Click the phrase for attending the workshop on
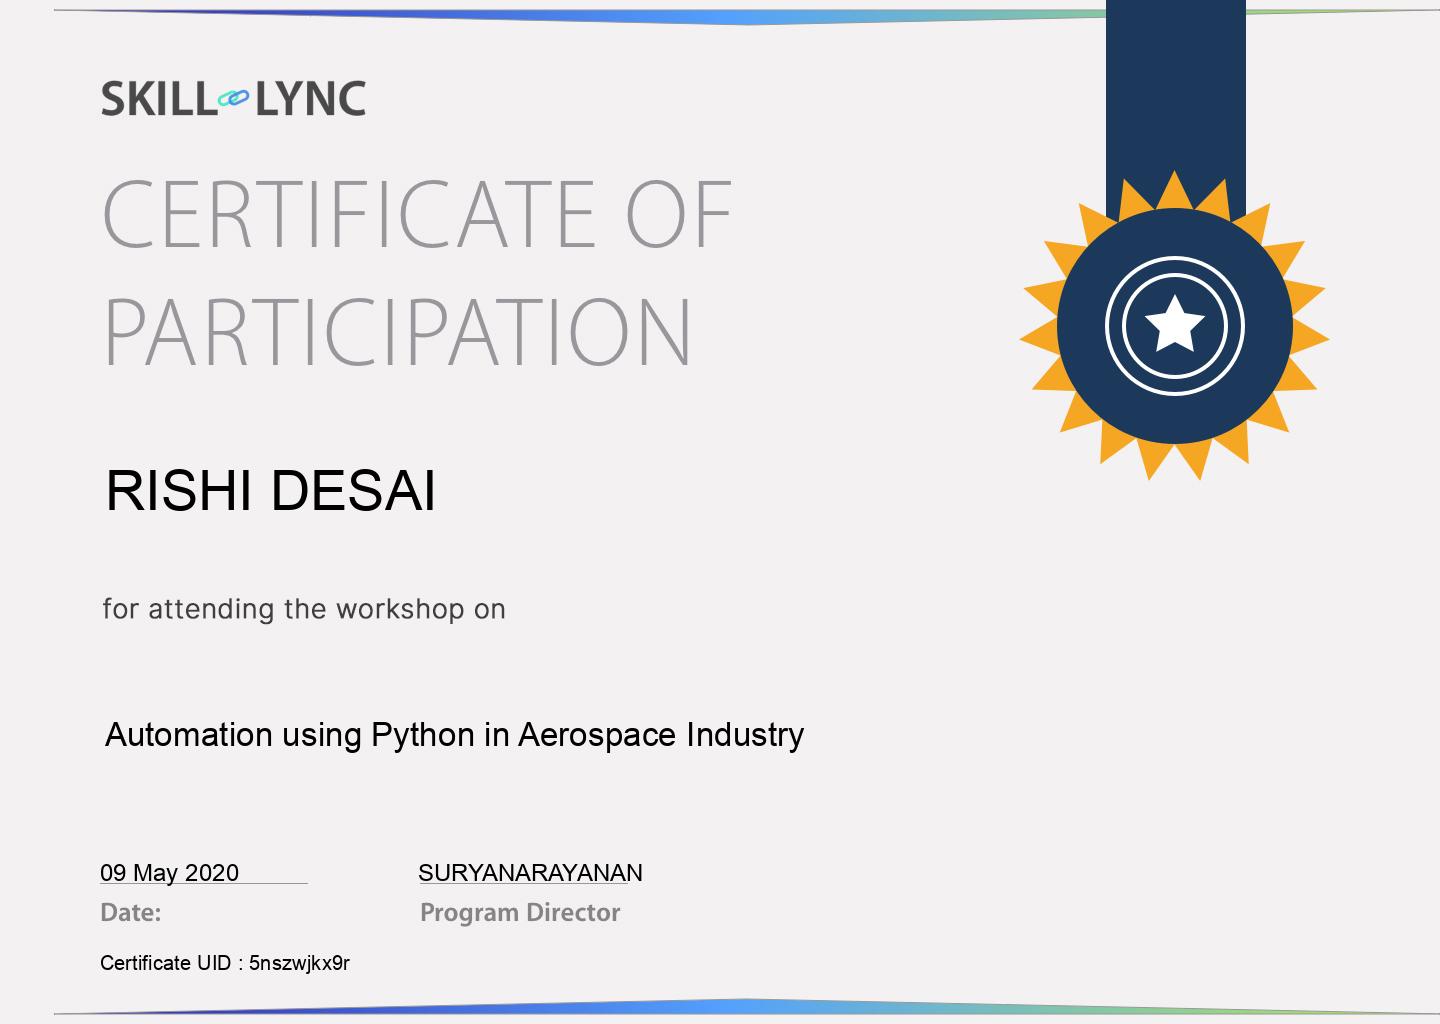The height and width of the screenshot is (1024, 1440). pos(303,607)
